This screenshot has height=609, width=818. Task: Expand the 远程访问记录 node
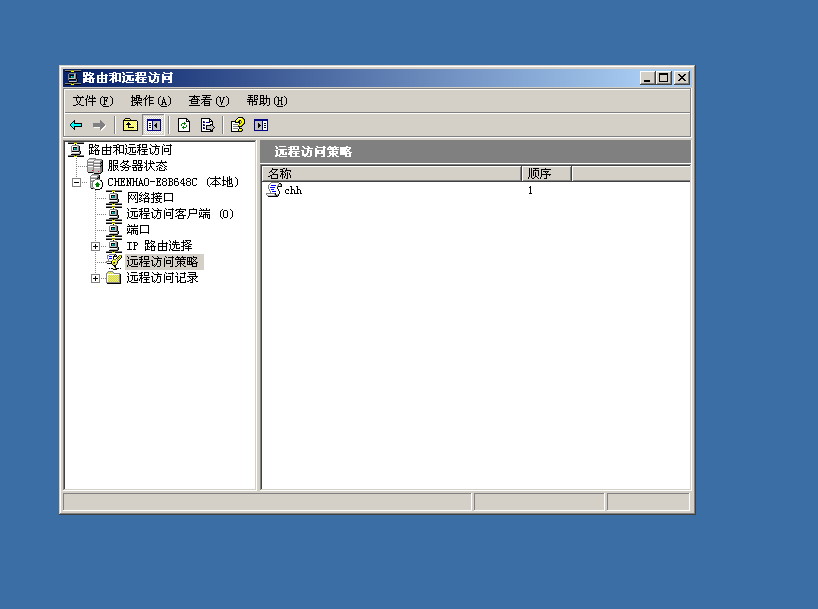click(95, 278)
